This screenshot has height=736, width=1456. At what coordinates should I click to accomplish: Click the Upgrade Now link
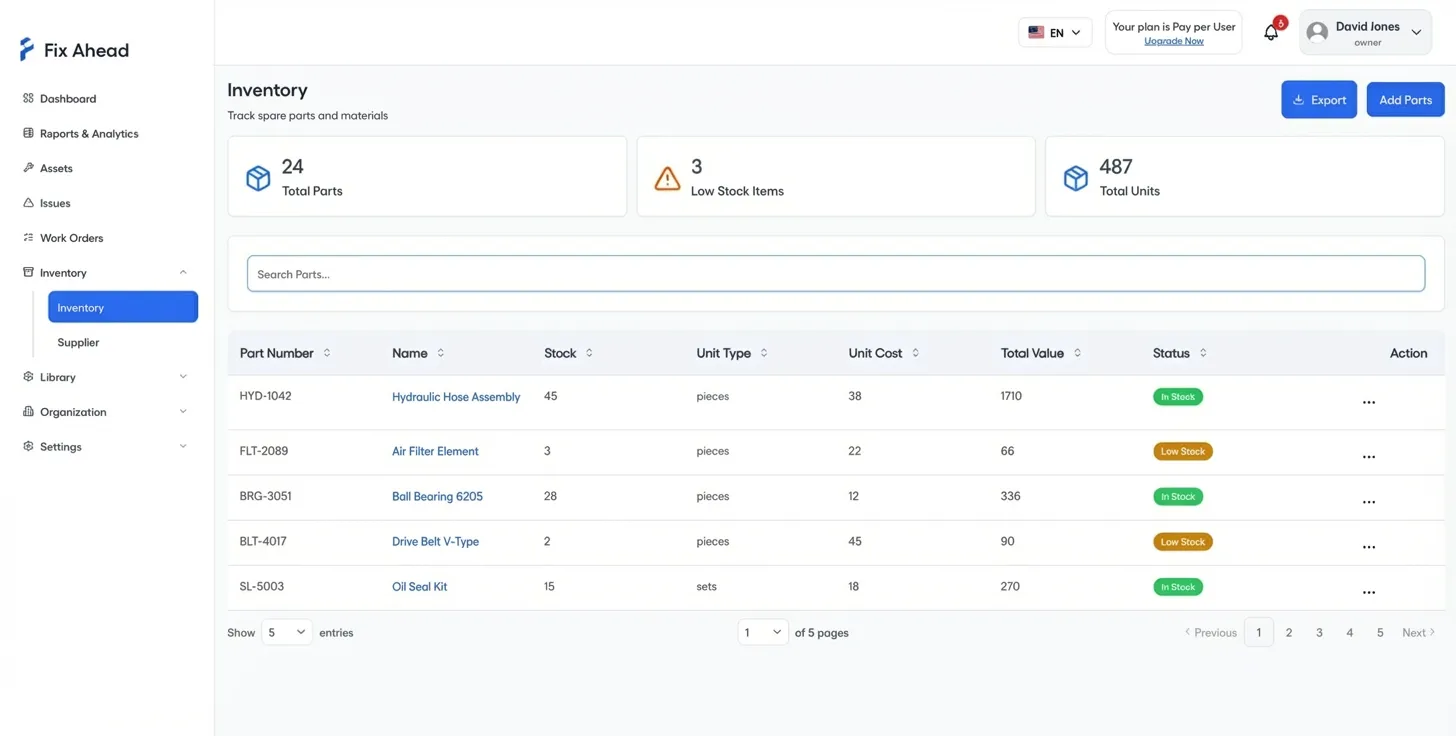point(1173,41)
